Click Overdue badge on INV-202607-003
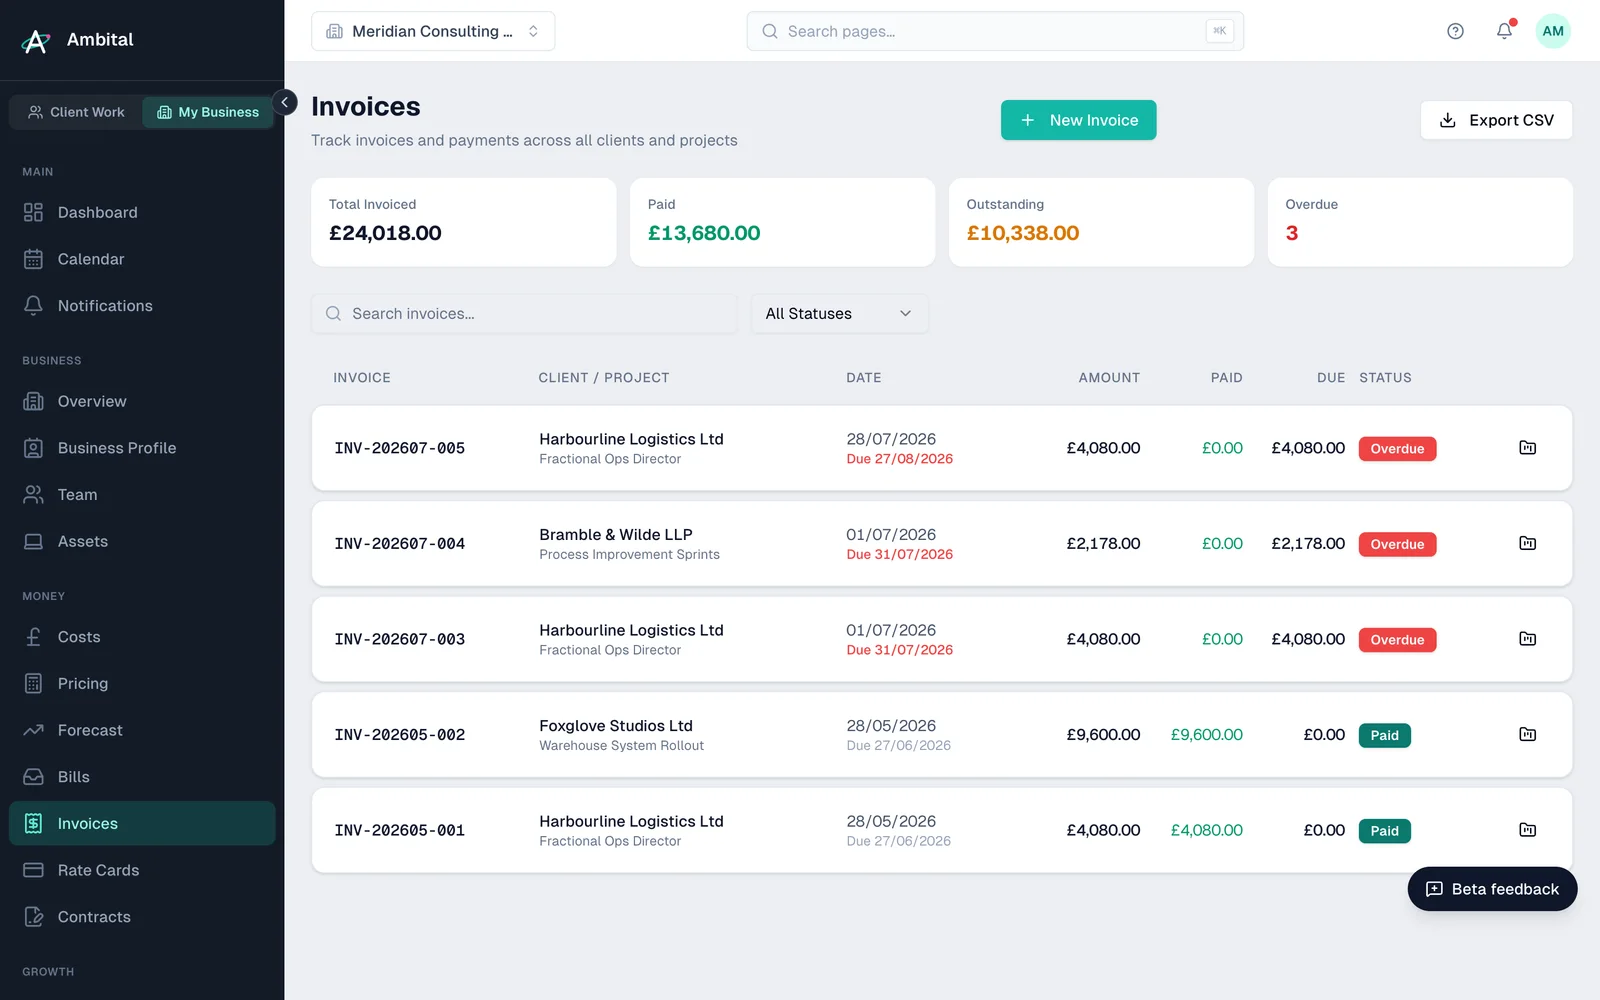The width and height of the screenshot is (1600, 1000). click(1397, 640)
